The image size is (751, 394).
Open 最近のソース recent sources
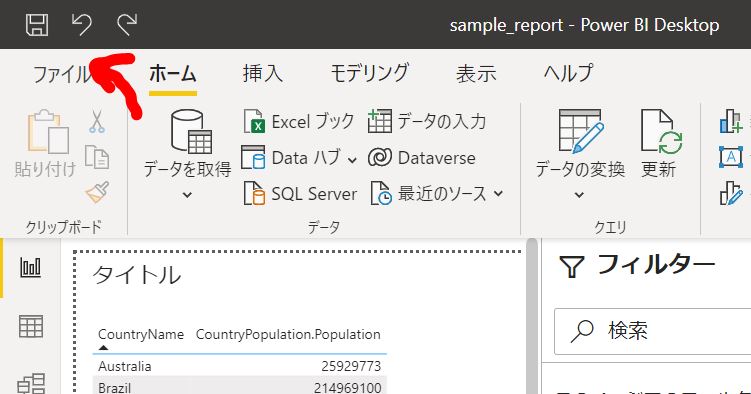[430, 193]
